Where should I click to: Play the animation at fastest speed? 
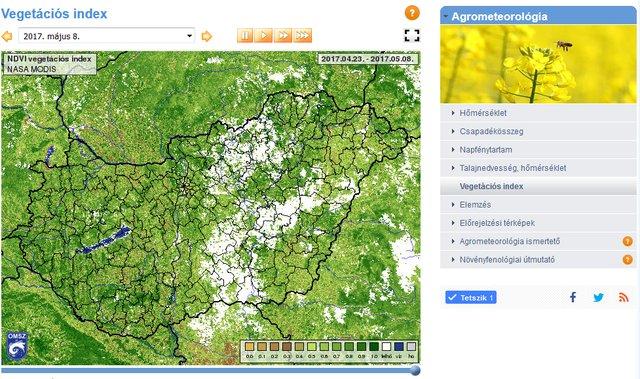tap(302, 35)
